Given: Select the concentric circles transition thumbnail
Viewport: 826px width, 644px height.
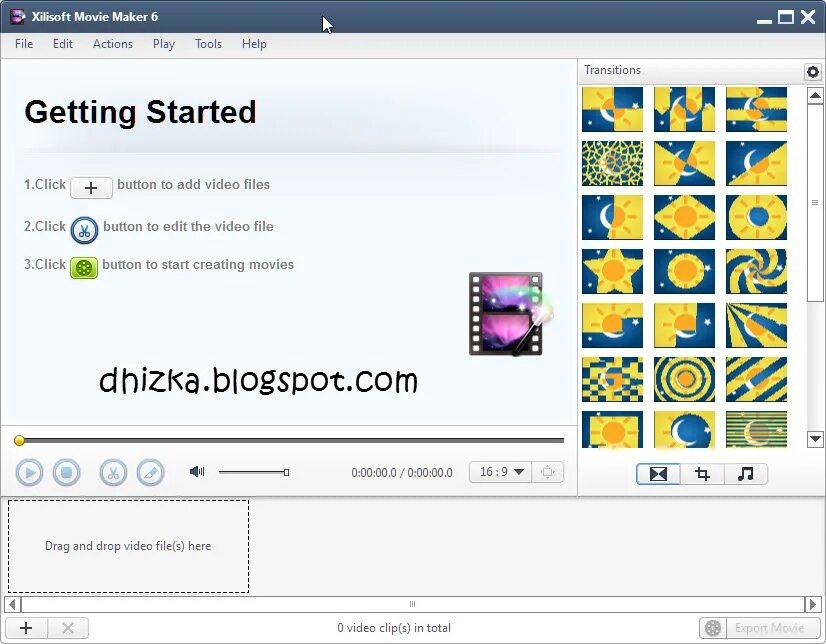Looking at the screenshot, I should [684, 379].
